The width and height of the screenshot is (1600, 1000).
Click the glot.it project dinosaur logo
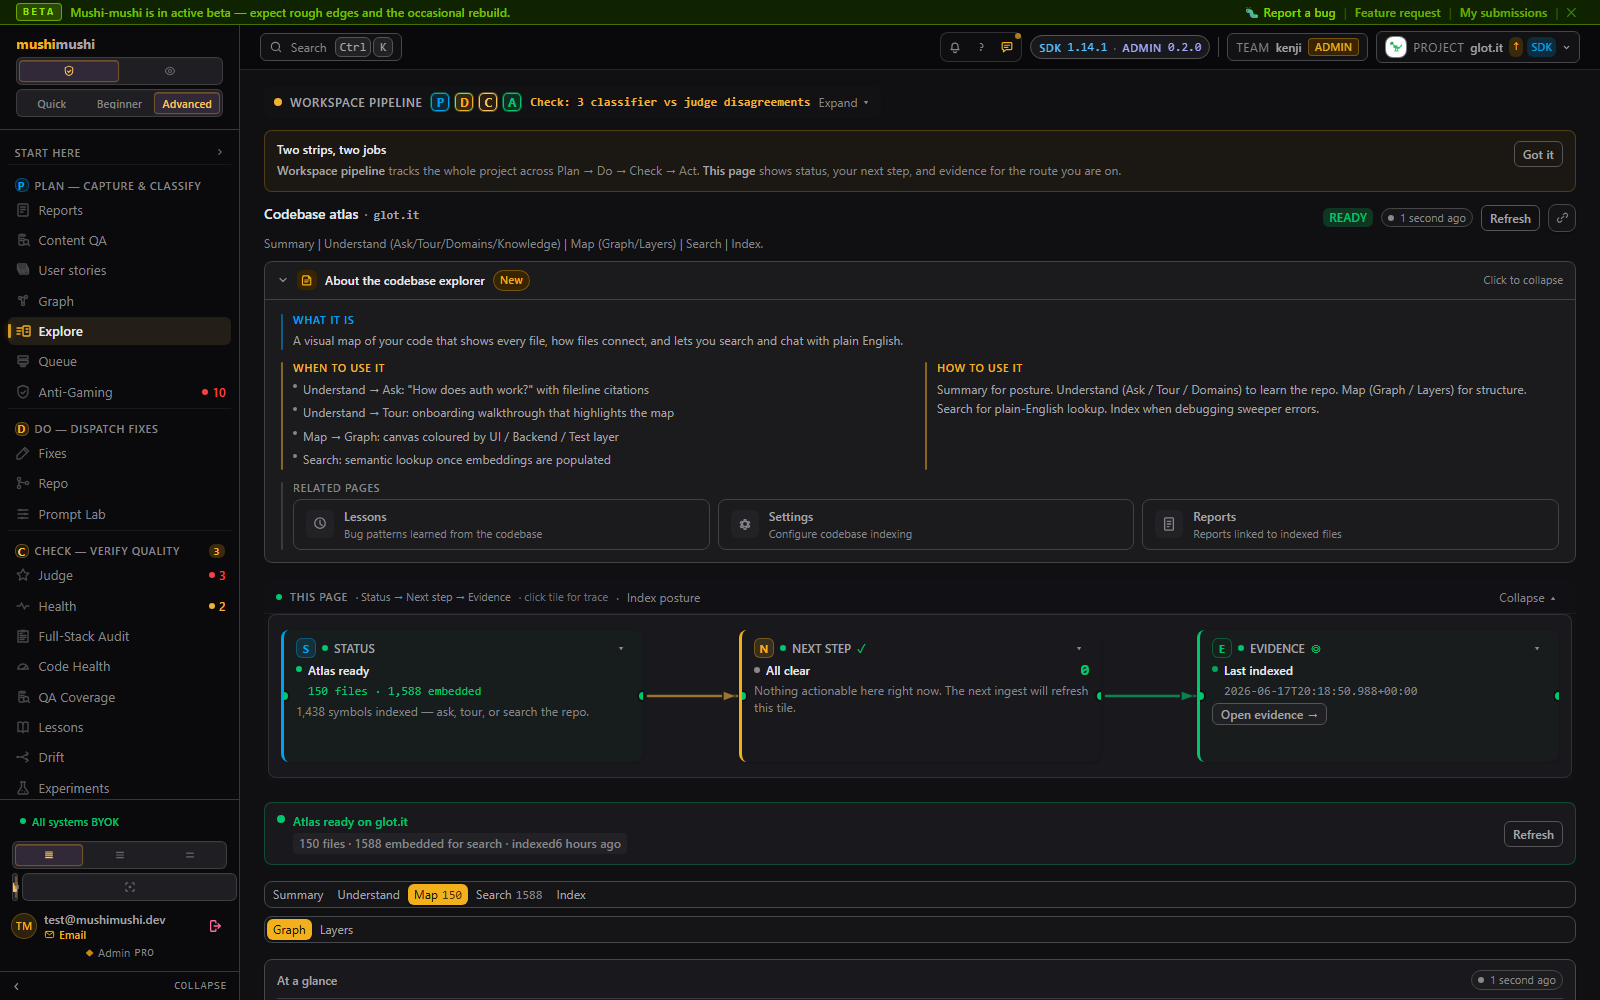[x=1396, y=47]
